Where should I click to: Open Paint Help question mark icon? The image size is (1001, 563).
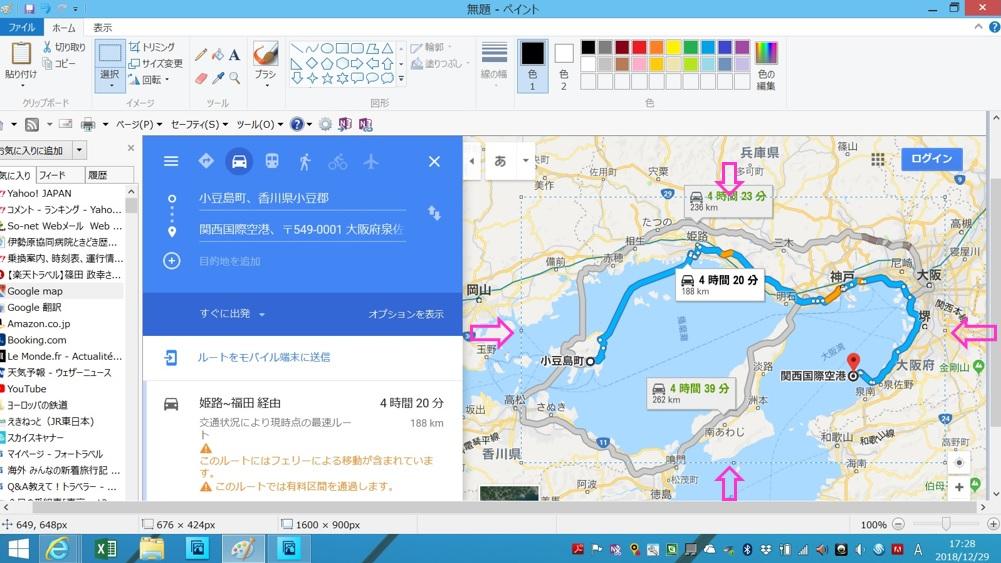coord(995,27)
